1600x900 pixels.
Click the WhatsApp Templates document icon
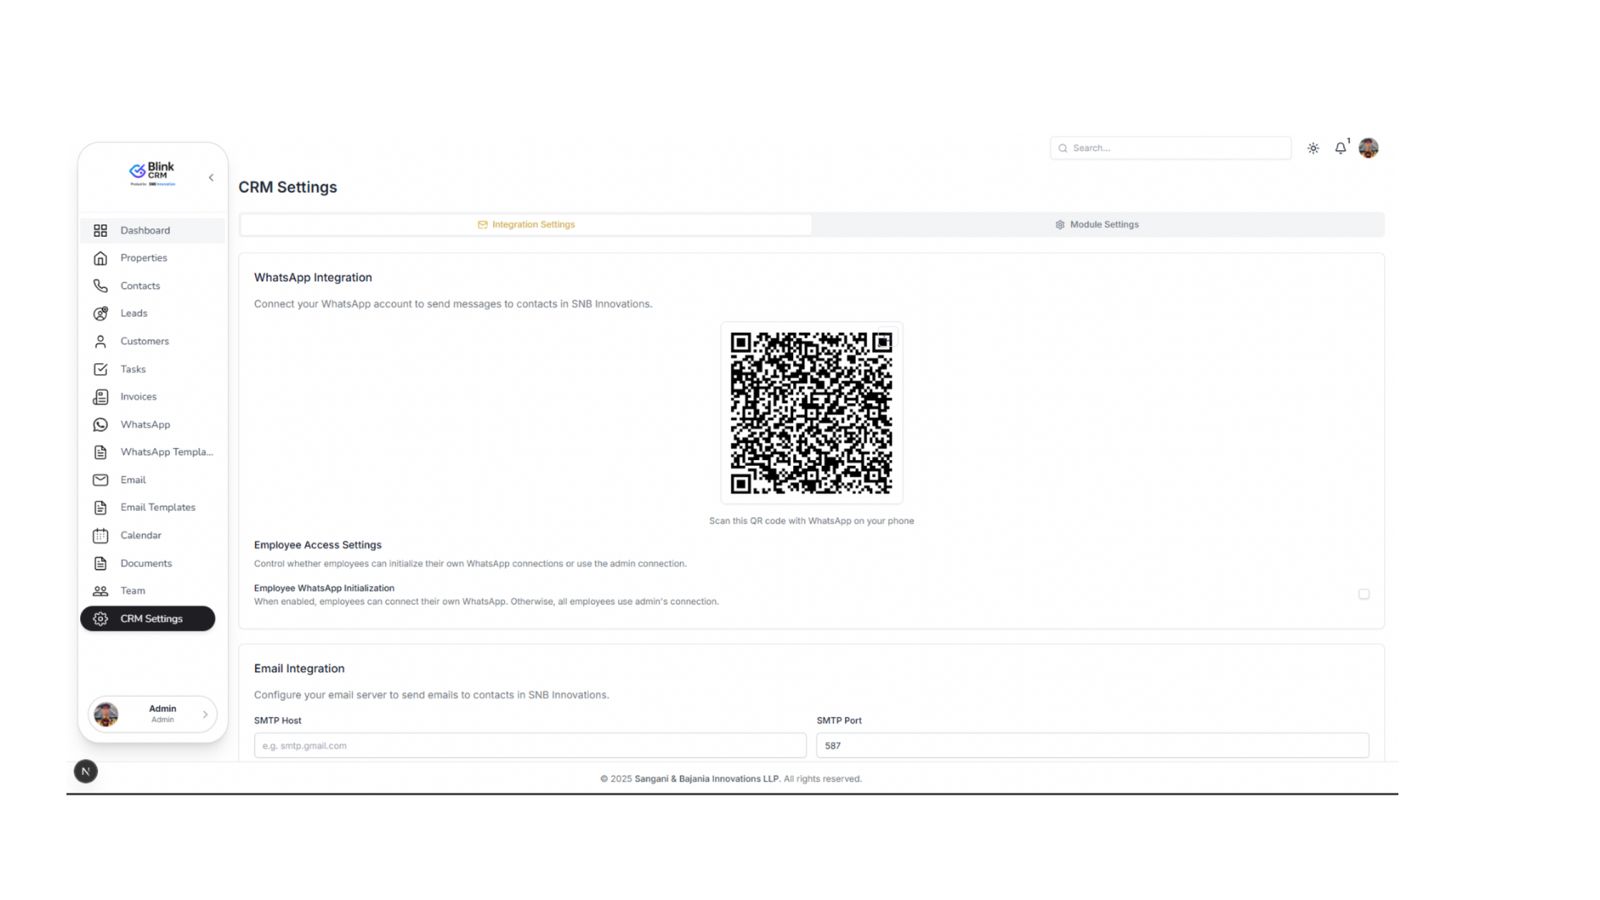[x=100, y=452]
